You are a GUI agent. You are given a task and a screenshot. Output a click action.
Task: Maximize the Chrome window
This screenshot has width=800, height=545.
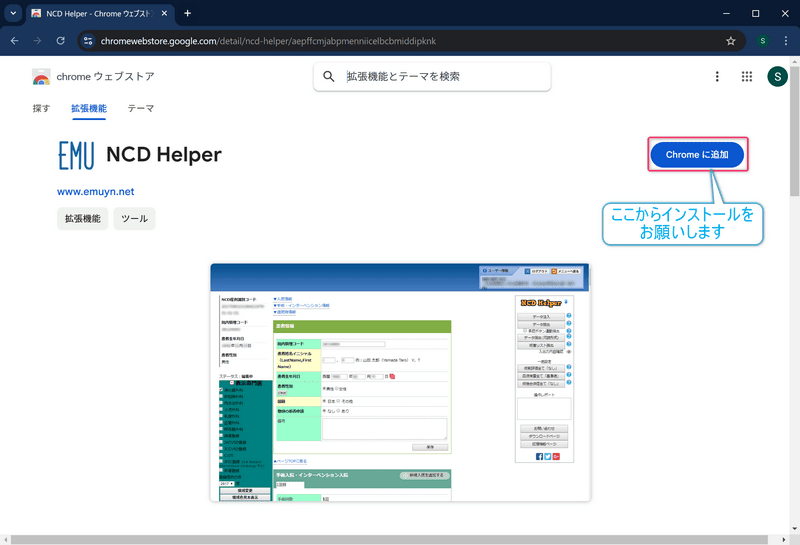(x=756, y=13)
